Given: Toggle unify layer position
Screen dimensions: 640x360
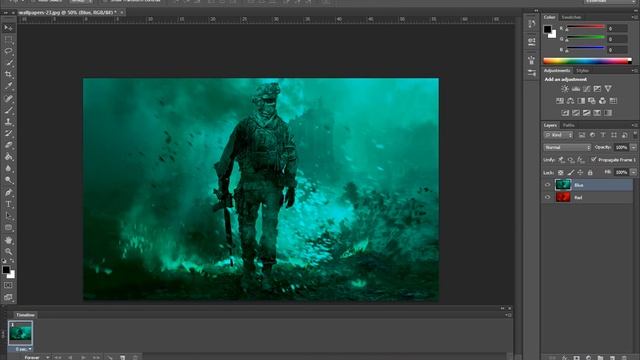Looking at the screenshot, I should click(562, 160).
